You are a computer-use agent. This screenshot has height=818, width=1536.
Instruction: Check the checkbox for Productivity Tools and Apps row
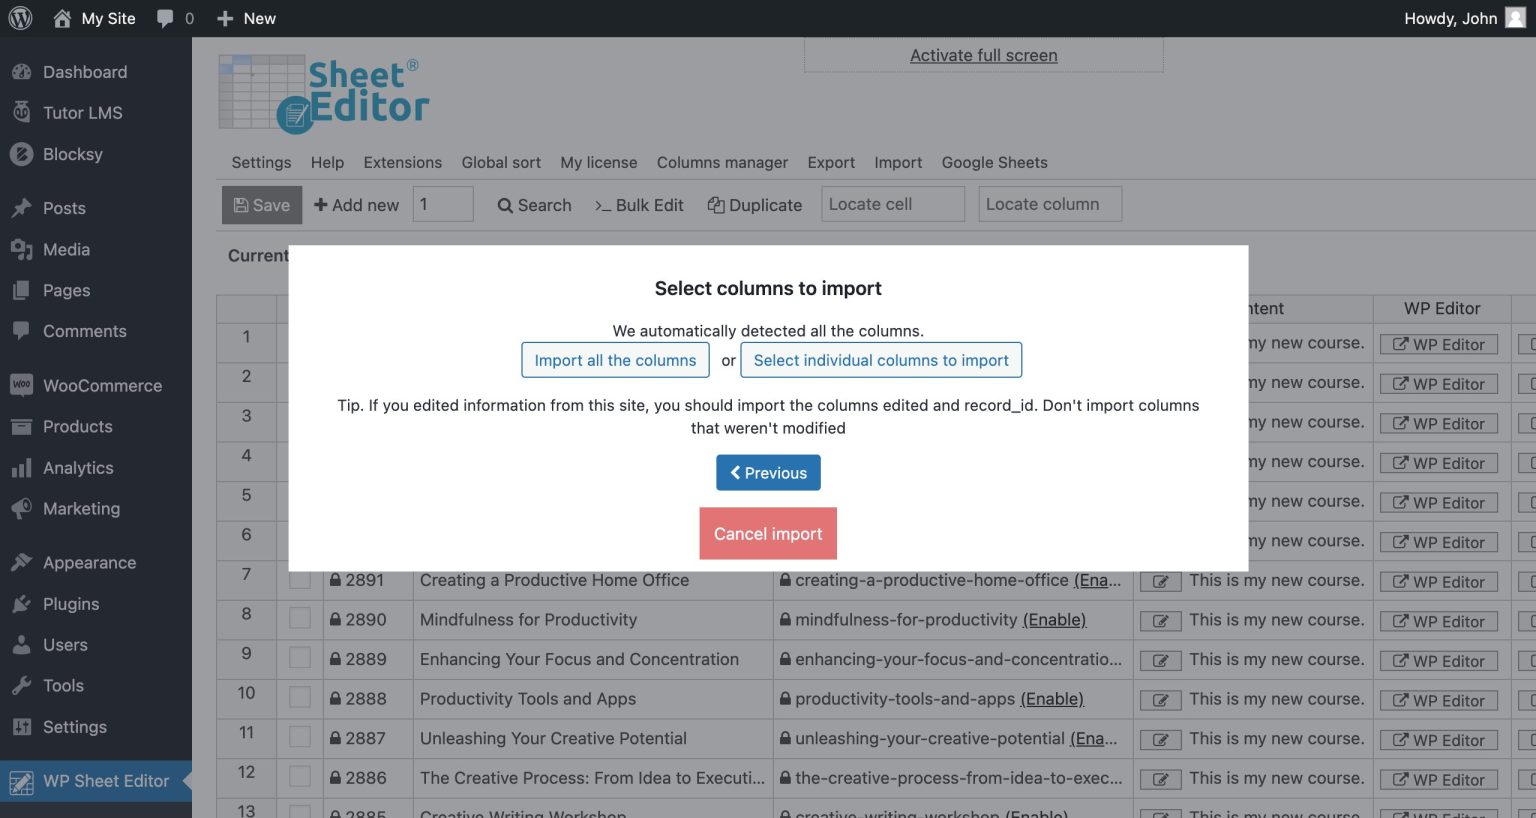coord(300,698)
